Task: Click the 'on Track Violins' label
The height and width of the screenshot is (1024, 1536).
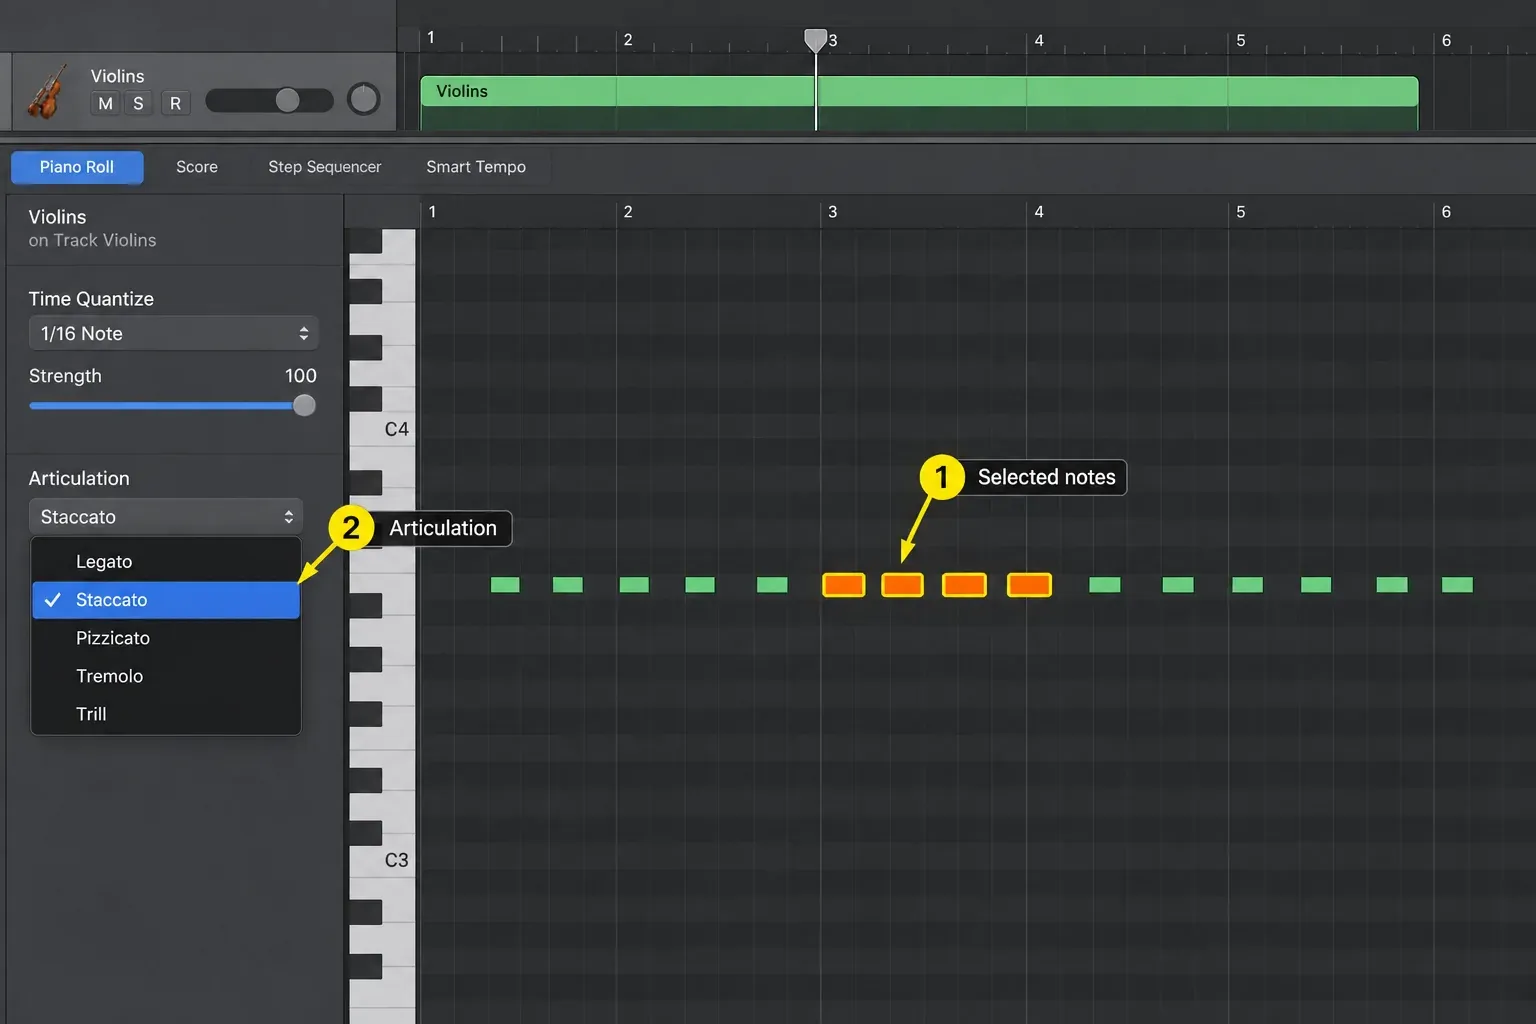Action: [92, 240]
